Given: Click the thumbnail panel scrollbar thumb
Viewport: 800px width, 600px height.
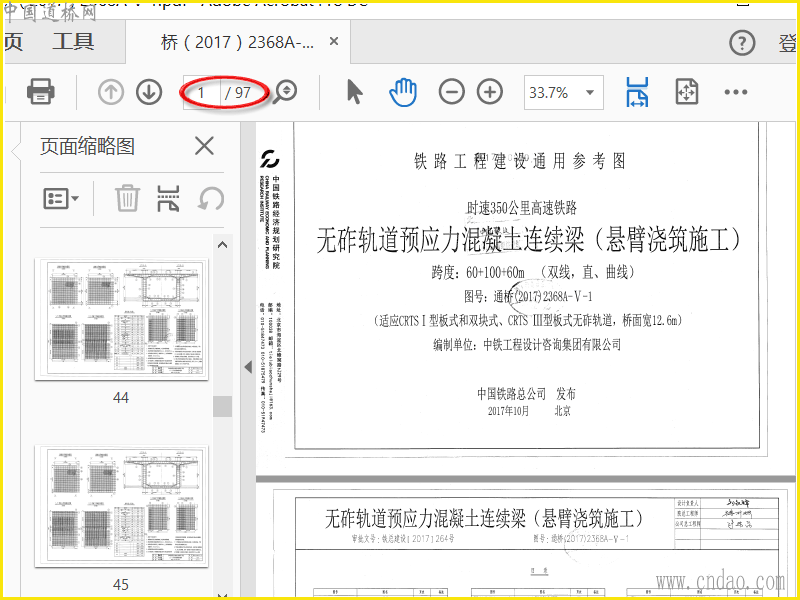Looking at the screenshot, I should point(222,407).
